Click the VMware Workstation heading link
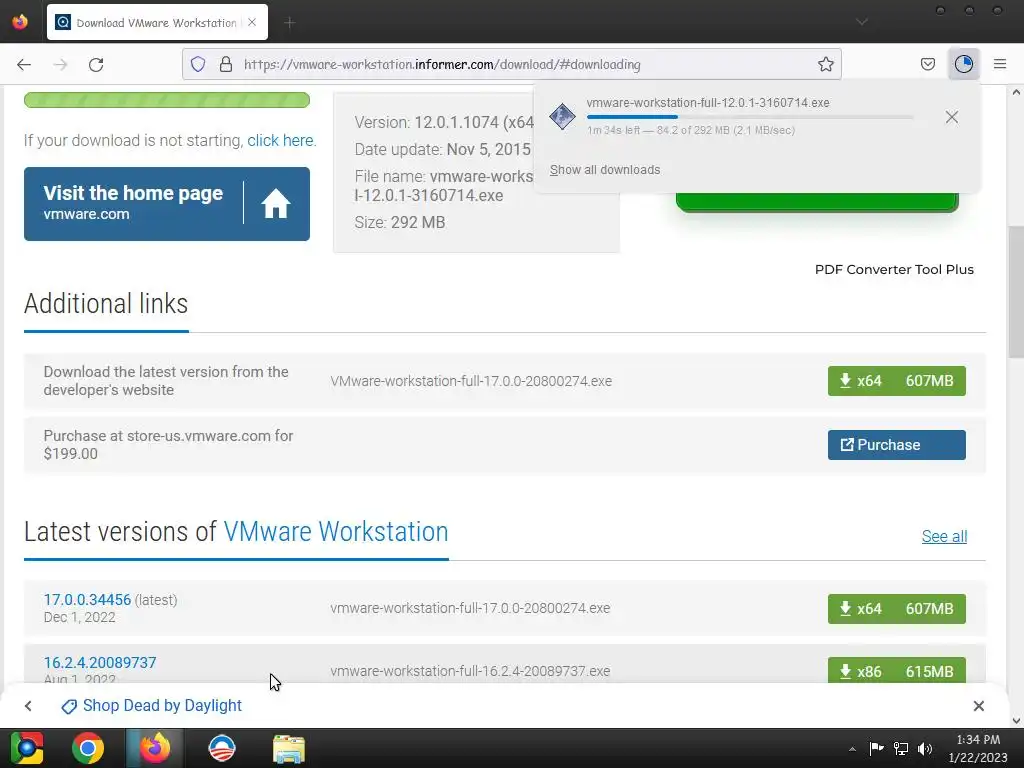The width and height of the screenshot is (1024, 768). pyautogui.click(x=336, y=532)
